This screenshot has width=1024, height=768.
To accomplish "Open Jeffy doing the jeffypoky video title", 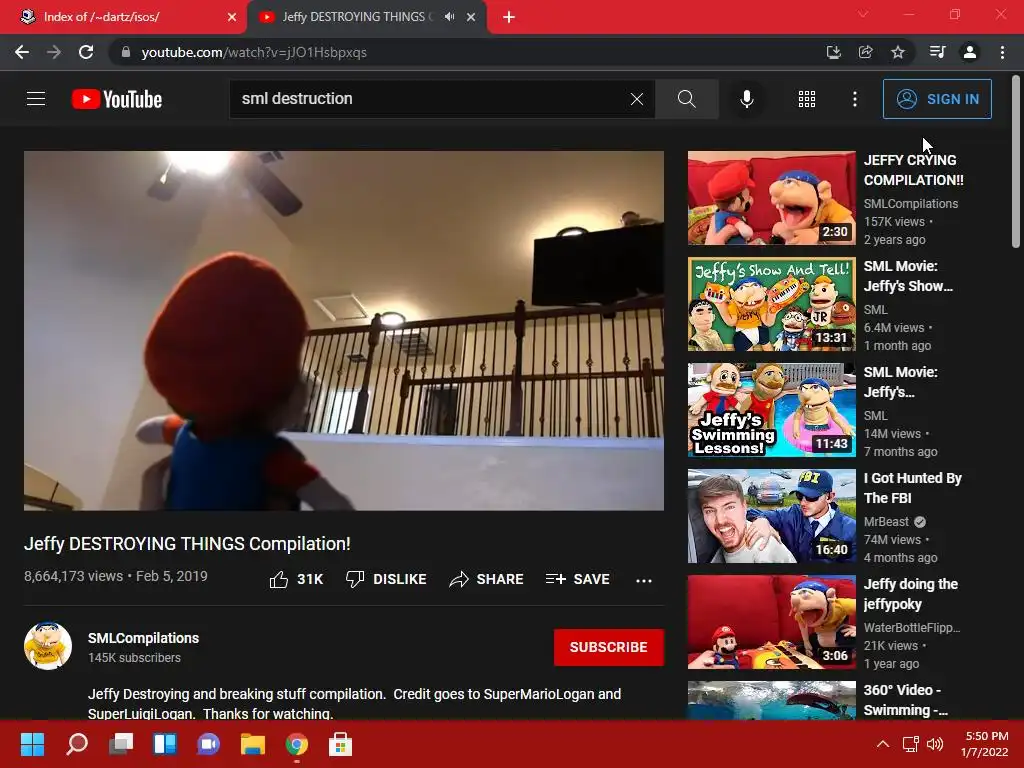I will pyautogui.click(x=910, y=594).
